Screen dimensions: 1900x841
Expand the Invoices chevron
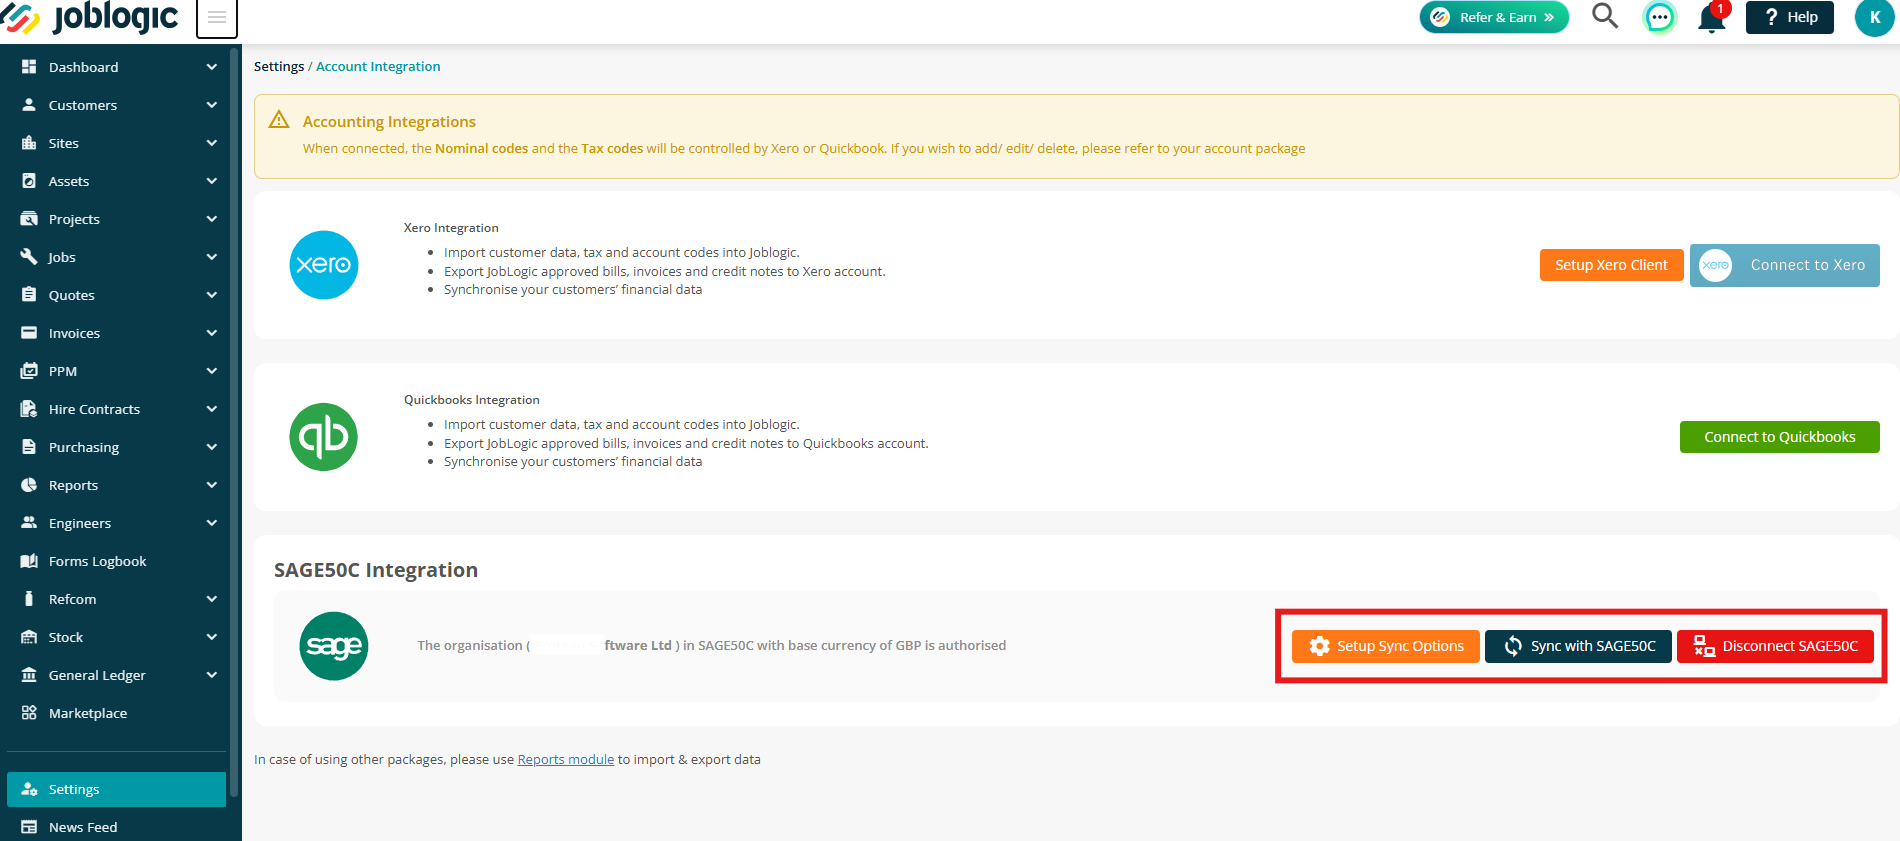(x=211, y=333)
